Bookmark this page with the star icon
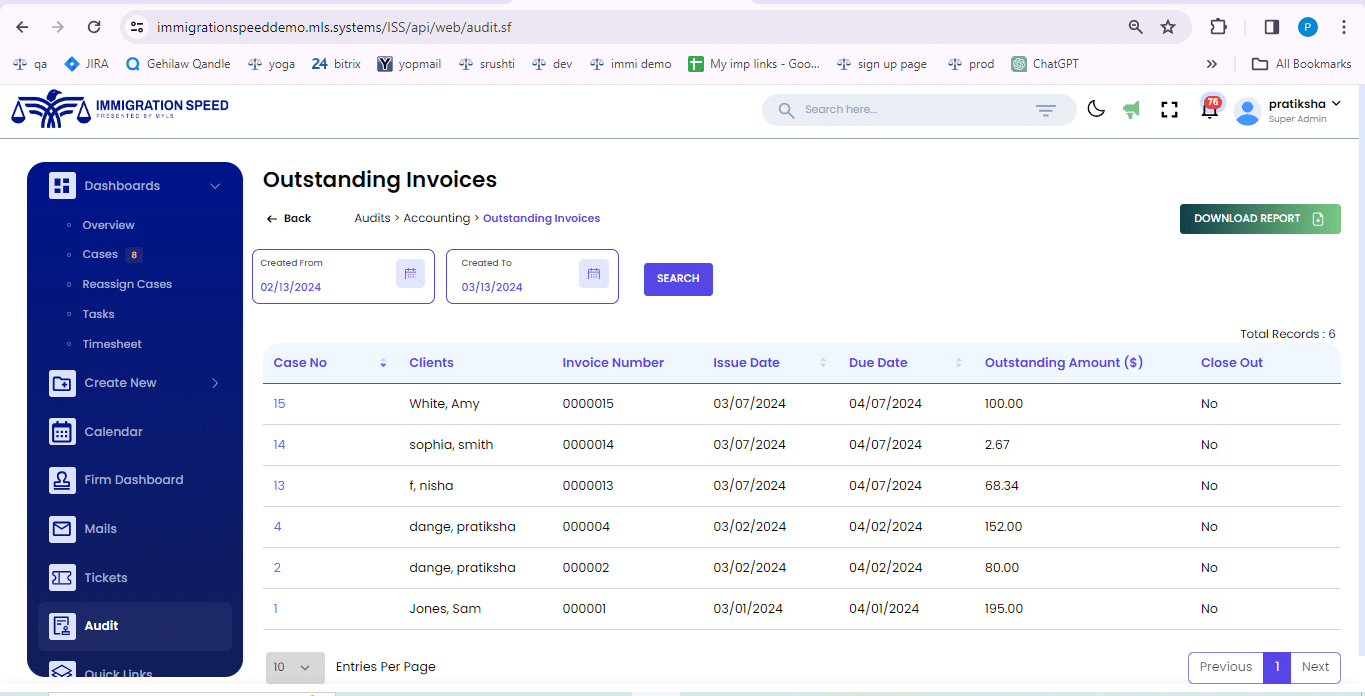 [1168, 27]
